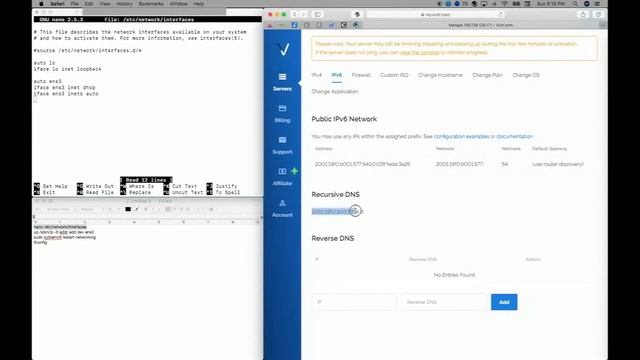Reload the page in address bar
This screenshot has width=640, height=360.
(x=500, y=14)
